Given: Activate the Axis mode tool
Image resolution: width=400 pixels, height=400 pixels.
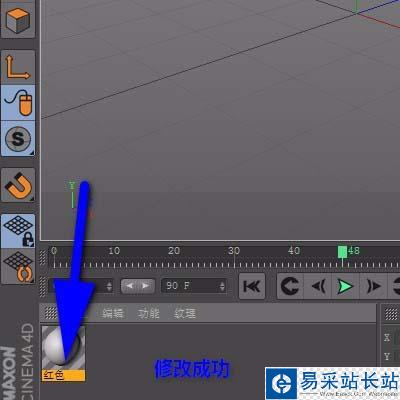Looking at the screenshot, I should click(x=18, y=67).
